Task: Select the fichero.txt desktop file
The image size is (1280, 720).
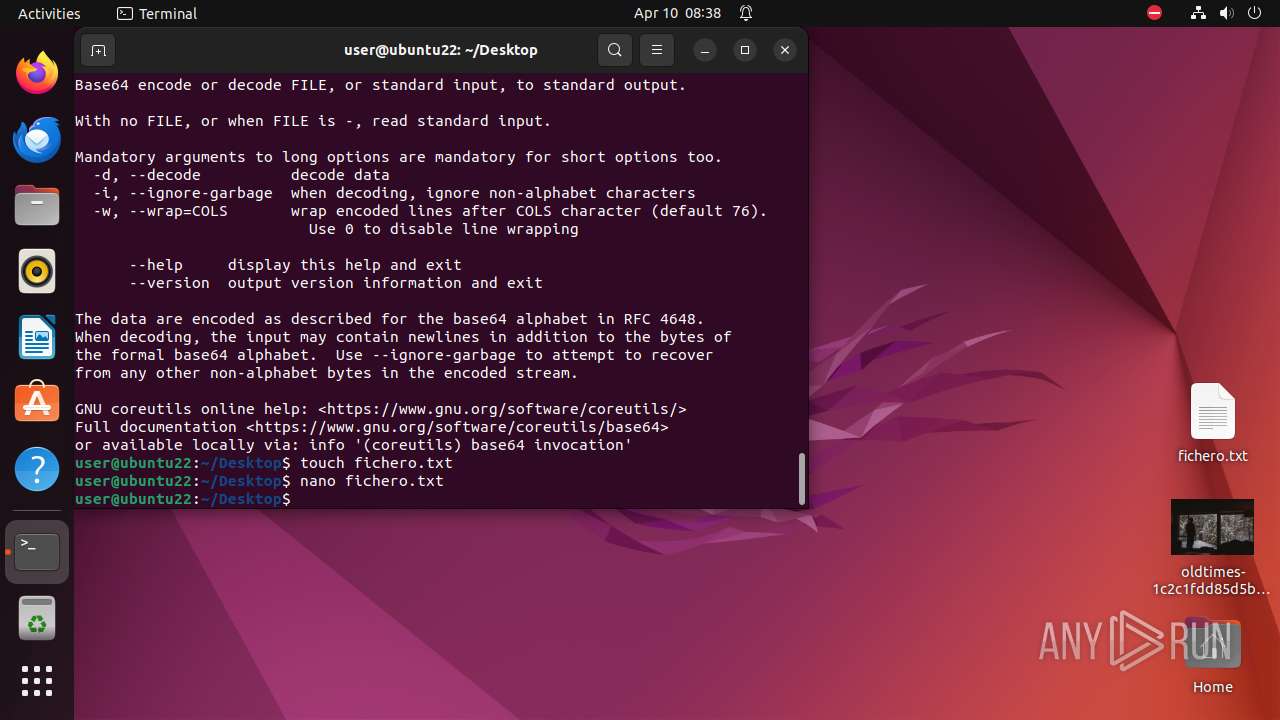Action: 1212,423
